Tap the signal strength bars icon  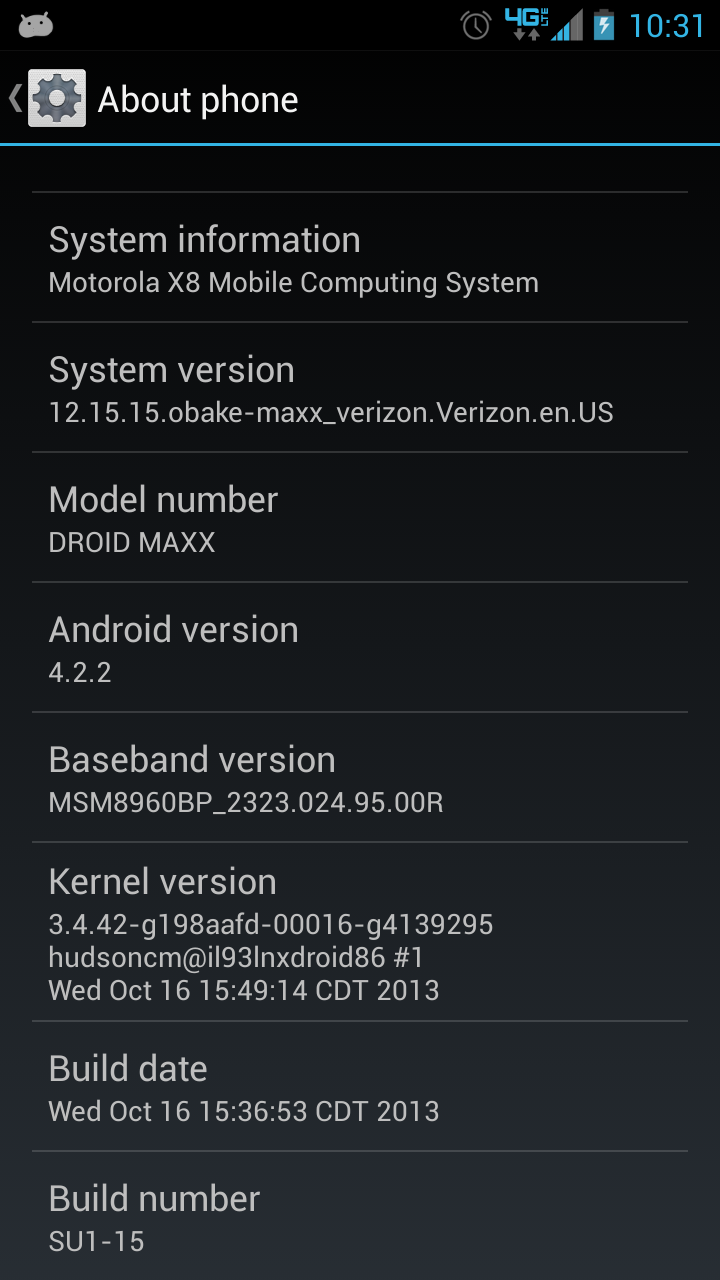pos(567,25)
